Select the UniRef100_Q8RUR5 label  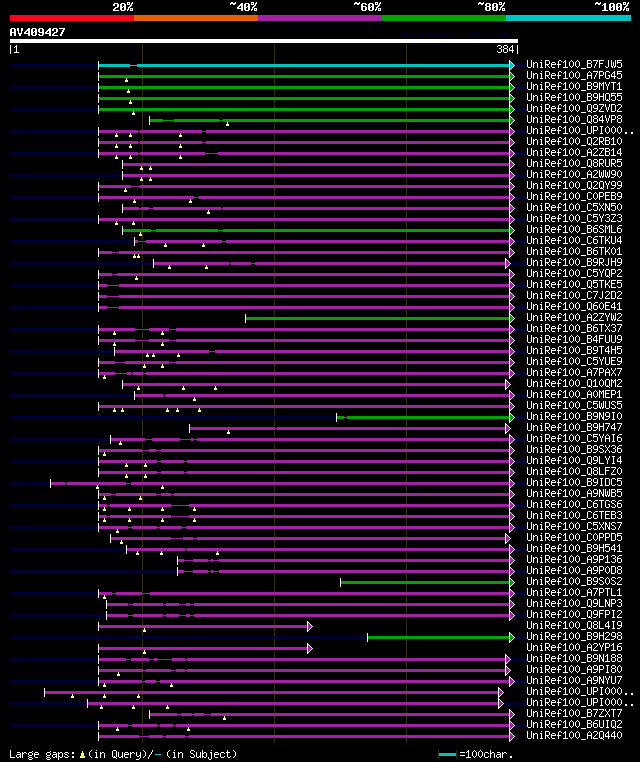pos(574,163)
